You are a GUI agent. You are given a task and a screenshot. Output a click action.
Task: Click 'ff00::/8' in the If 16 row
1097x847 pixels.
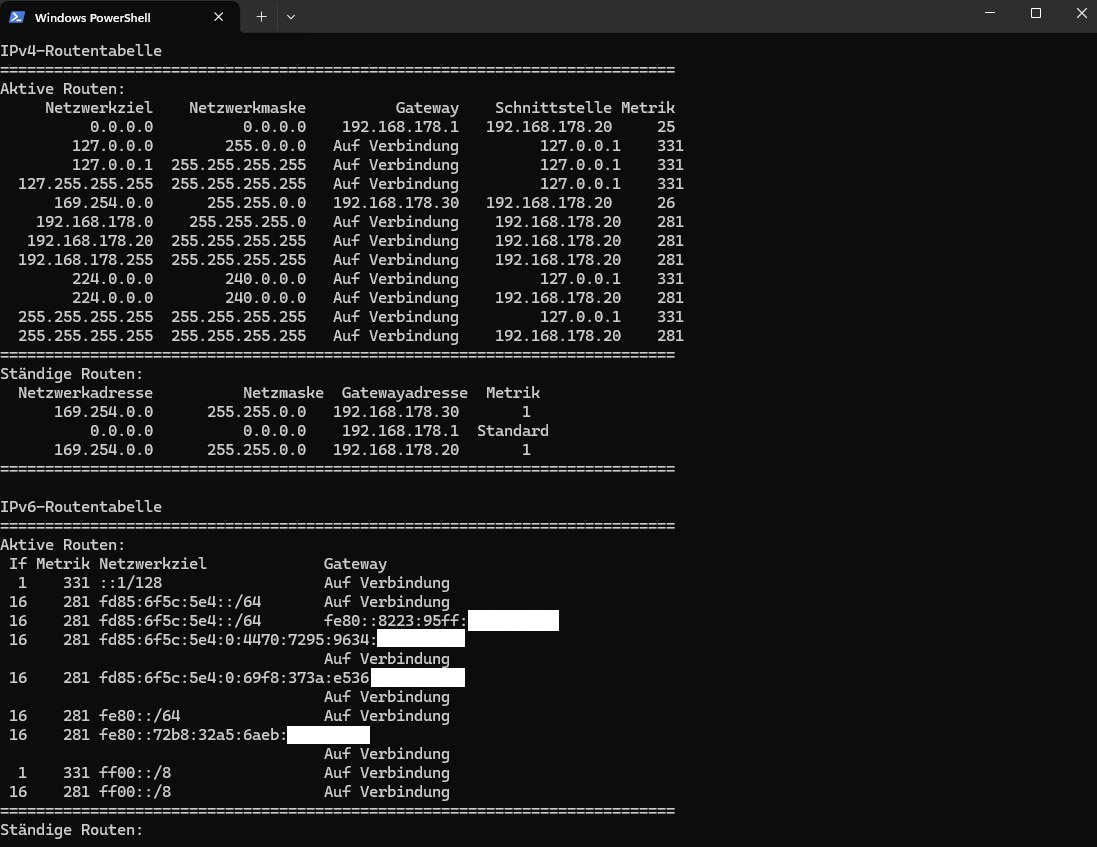[135, 792]
